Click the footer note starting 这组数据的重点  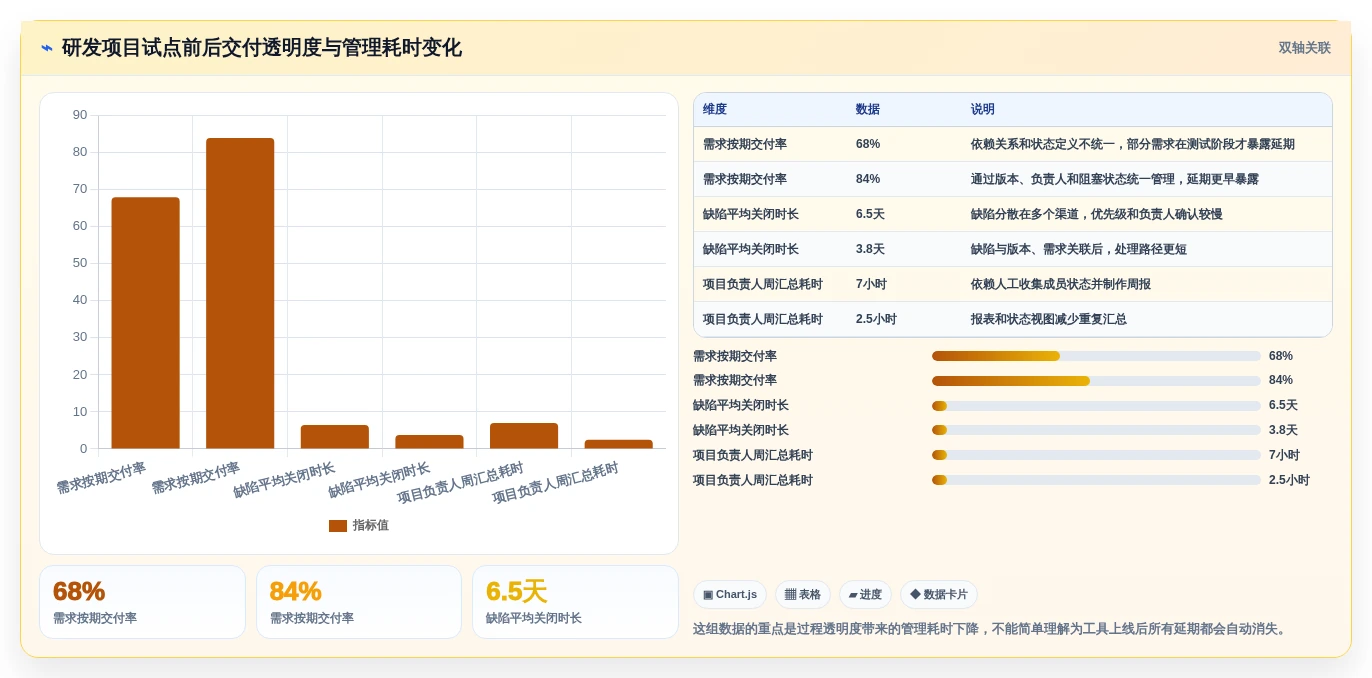click(x=991, y=629)
